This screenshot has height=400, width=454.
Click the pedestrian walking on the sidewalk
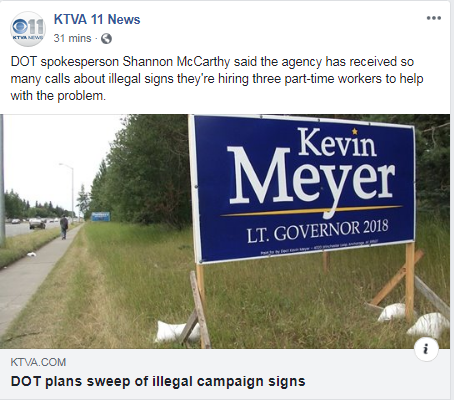[x=64, y=227]
